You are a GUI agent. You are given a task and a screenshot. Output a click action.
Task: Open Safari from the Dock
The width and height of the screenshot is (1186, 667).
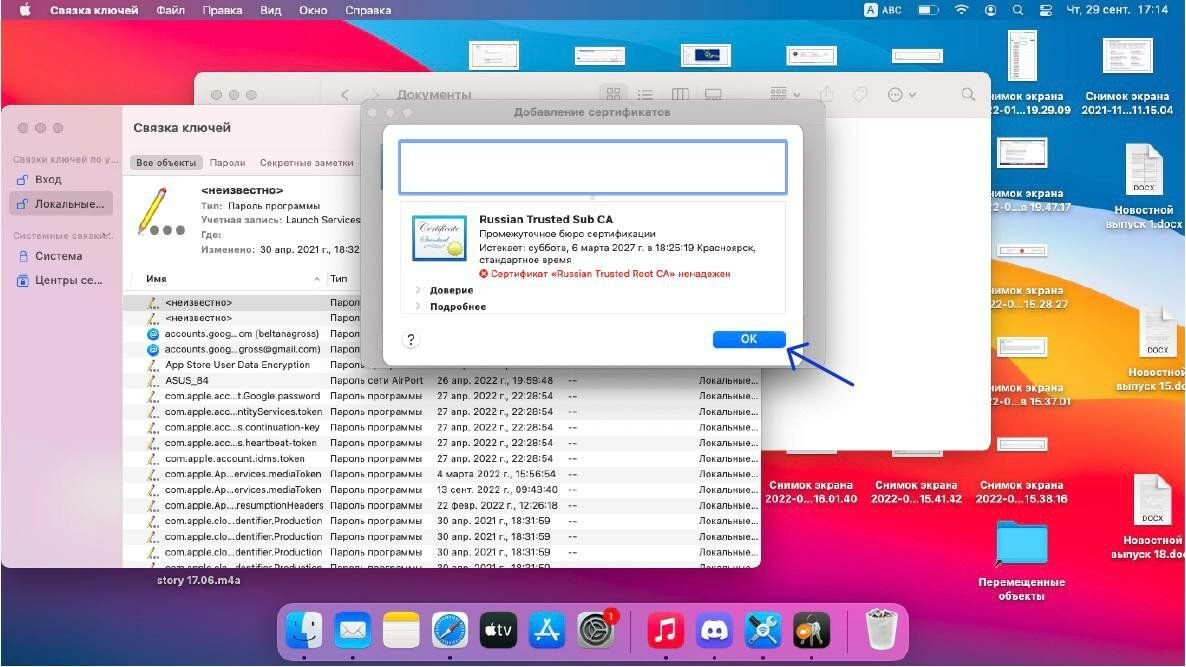point(450,629)
